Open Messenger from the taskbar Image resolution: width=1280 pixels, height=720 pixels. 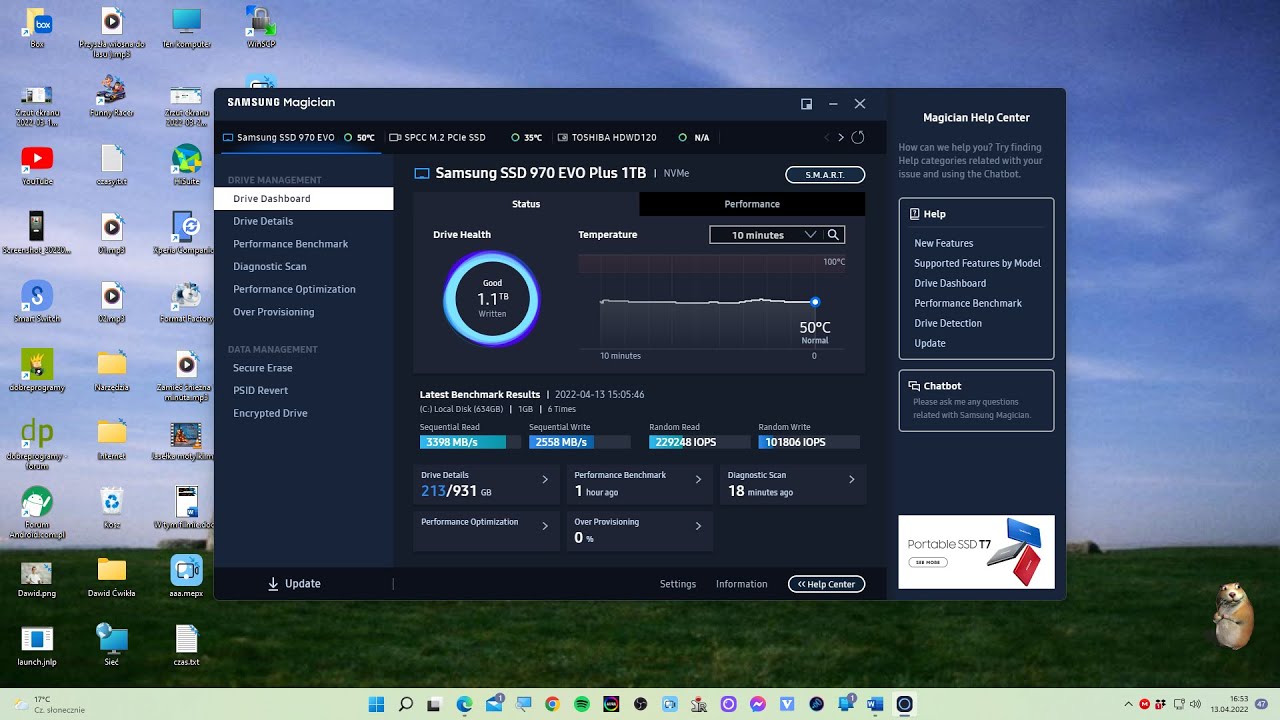(758, 704)
